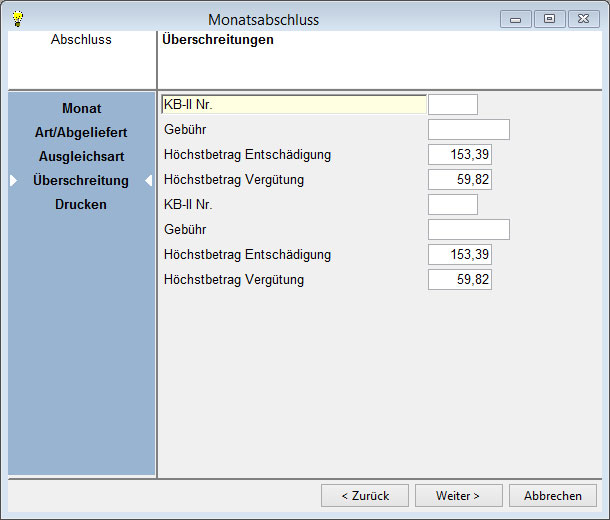Proceed with the Weiter button
This screenshot has height=520, width=610.
[458, 495]
